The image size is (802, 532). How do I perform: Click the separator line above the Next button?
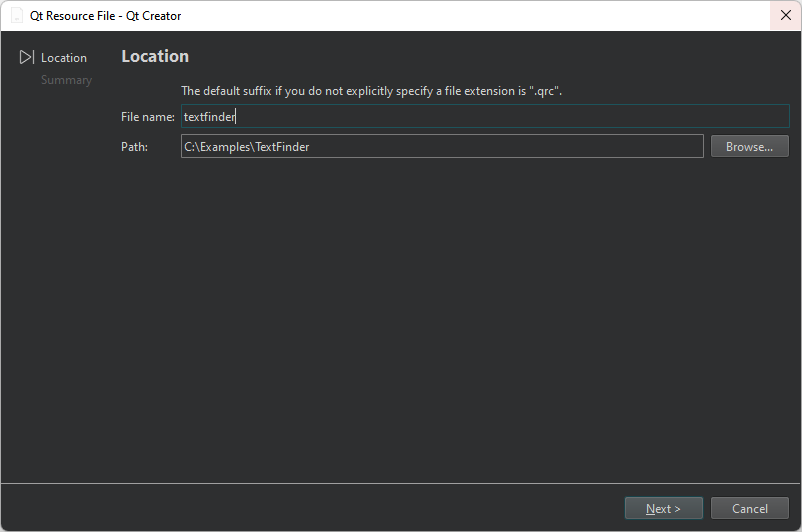click(400, 484)
